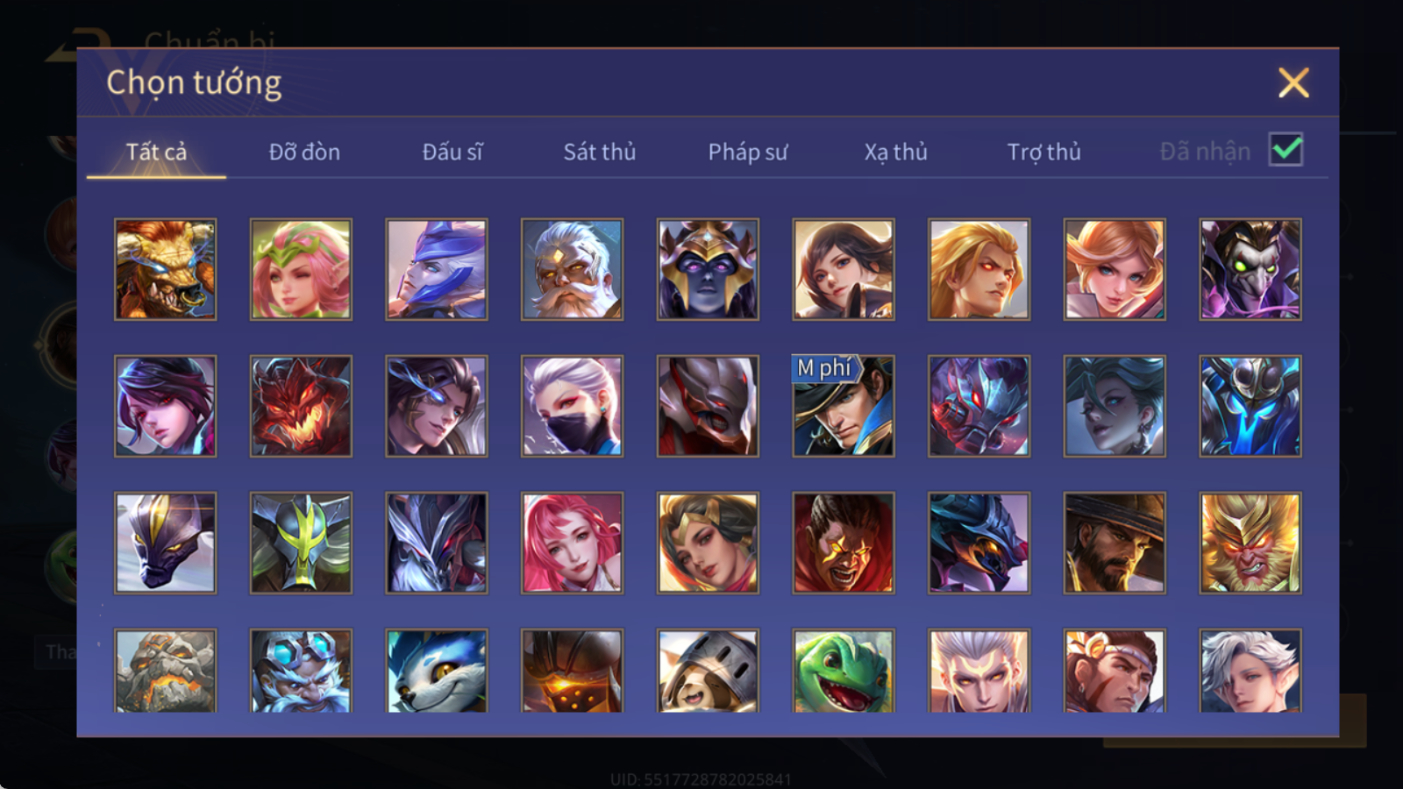The width and height of the screenshot is (1403, 789).
Task: Choose the cowboy hat bearded hero
Action: [x=1115, y=543]
